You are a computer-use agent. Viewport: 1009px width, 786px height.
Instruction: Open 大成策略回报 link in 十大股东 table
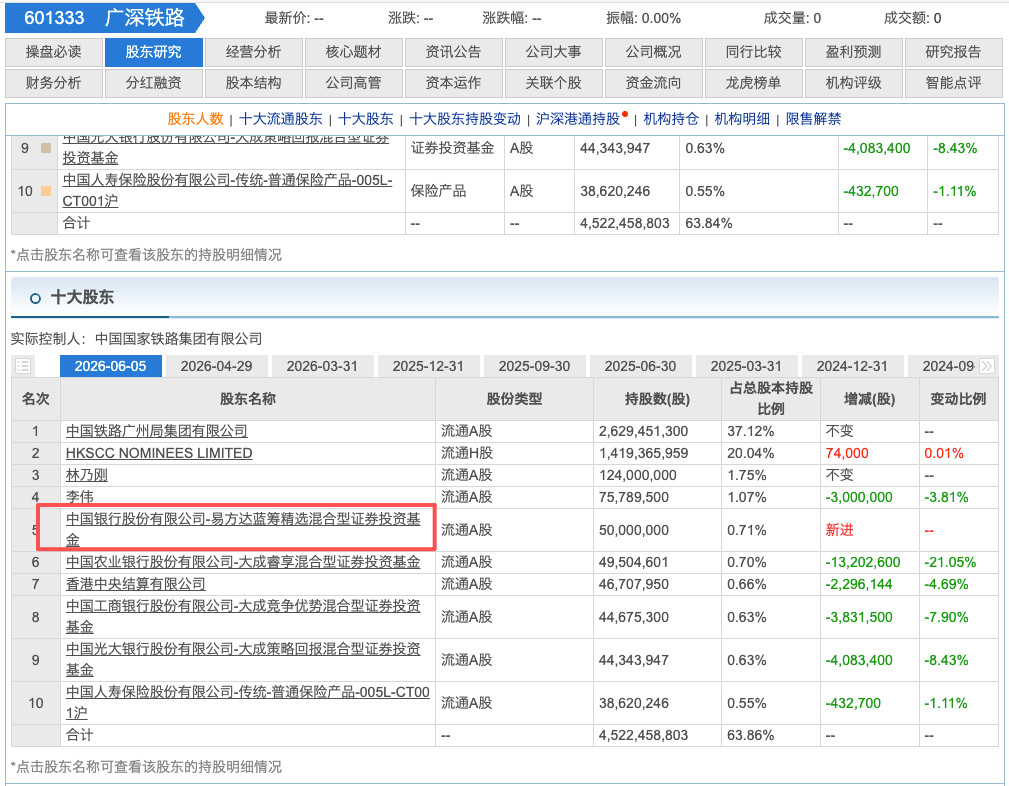point(243,660)
